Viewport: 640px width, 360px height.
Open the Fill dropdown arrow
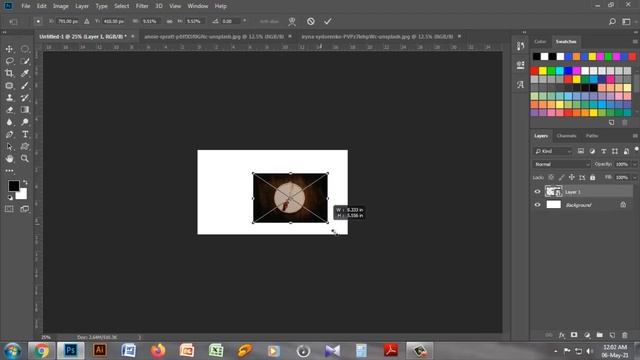tap(634, 178)
